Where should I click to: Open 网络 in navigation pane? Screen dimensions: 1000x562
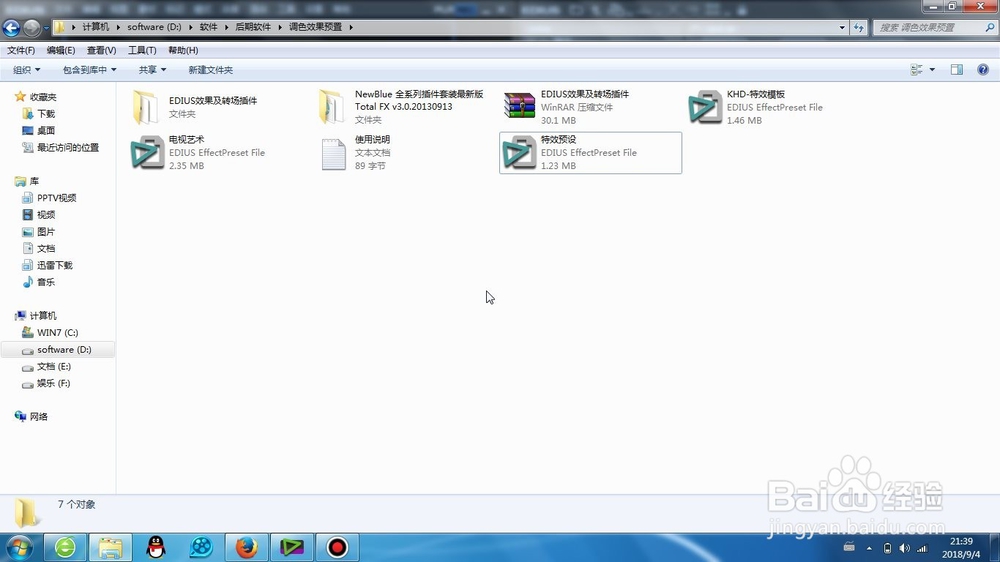(38, 417)
